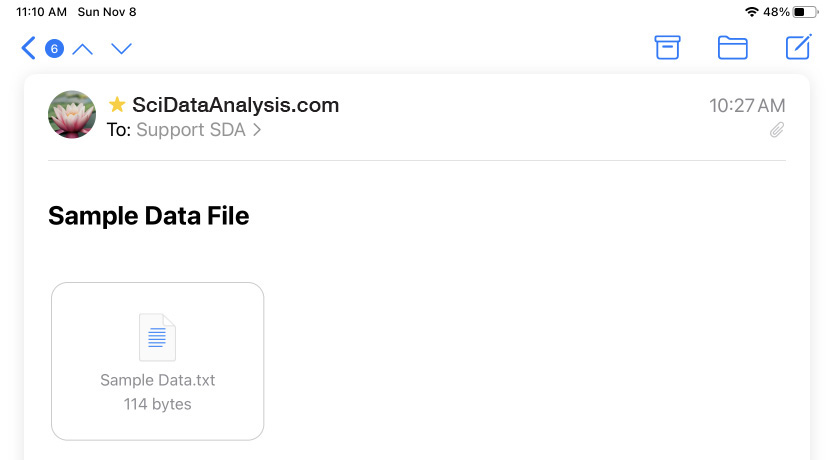
Task: Expand recipient details chevron next to Support SDA
Action: [257, 130]
